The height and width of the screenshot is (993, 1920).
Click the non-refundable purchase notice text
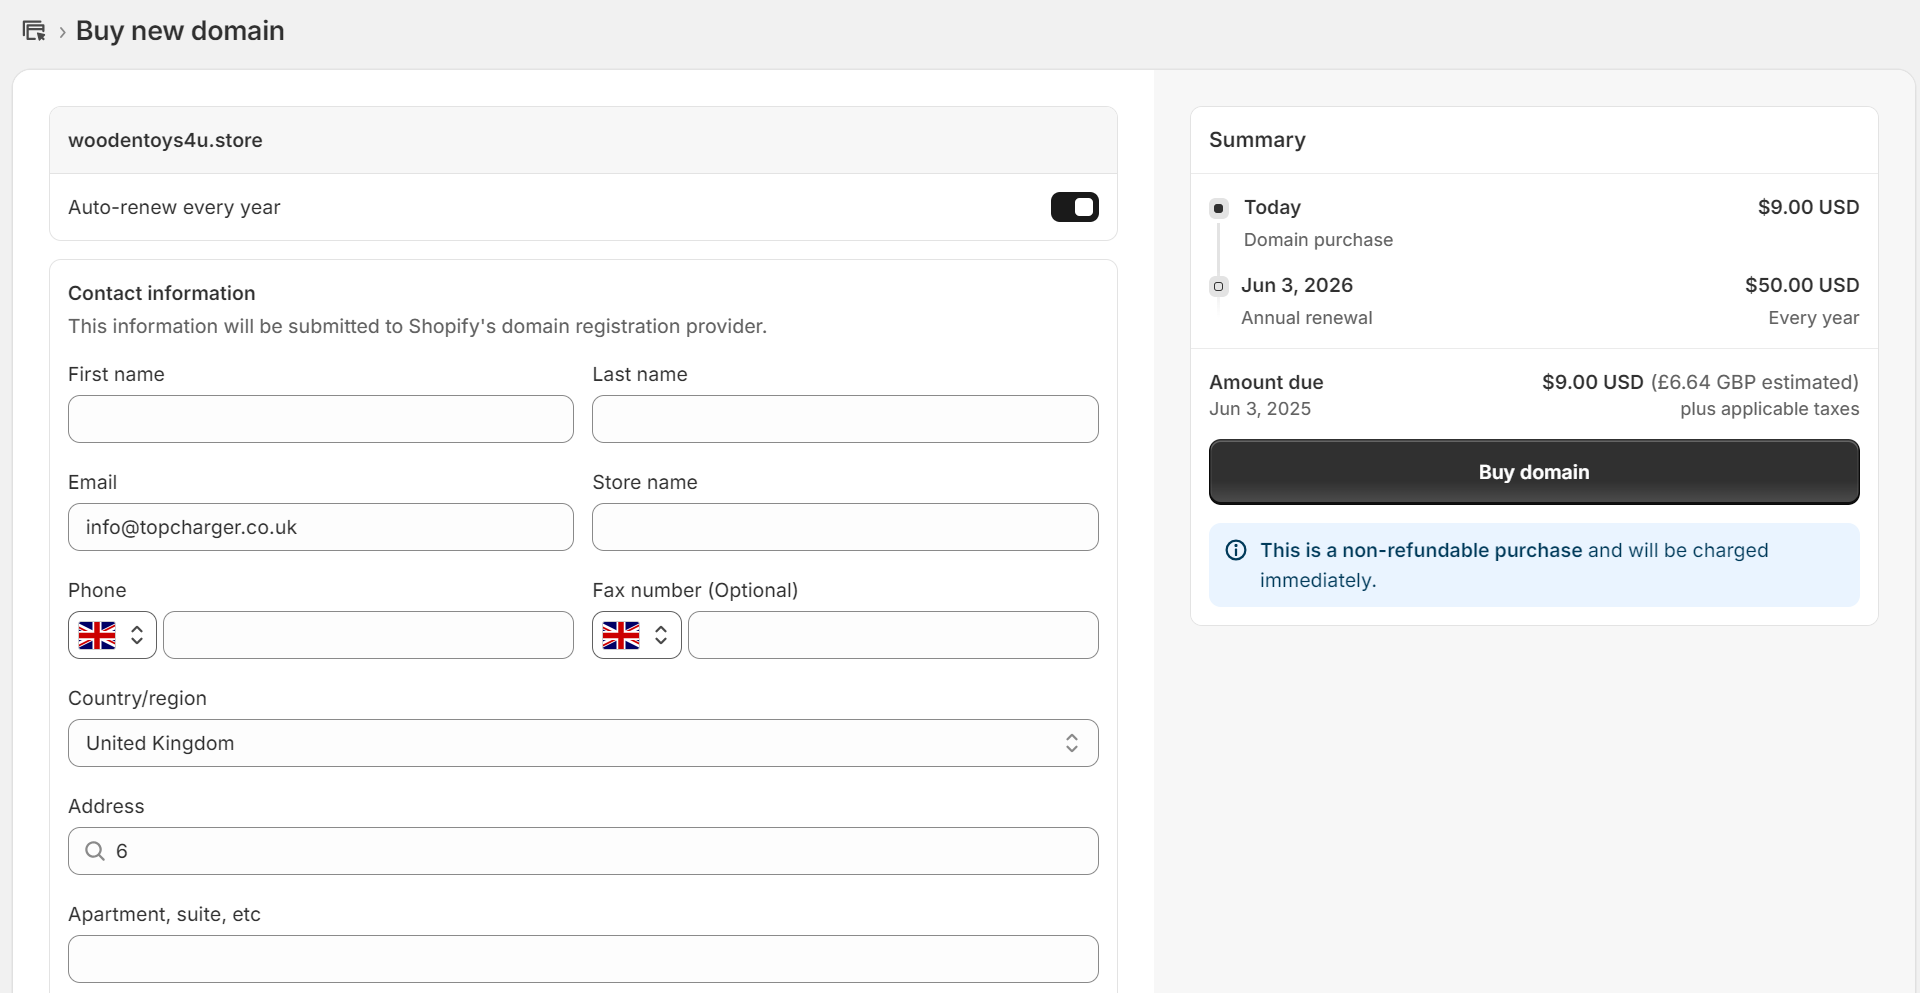tap(1514, 565)
